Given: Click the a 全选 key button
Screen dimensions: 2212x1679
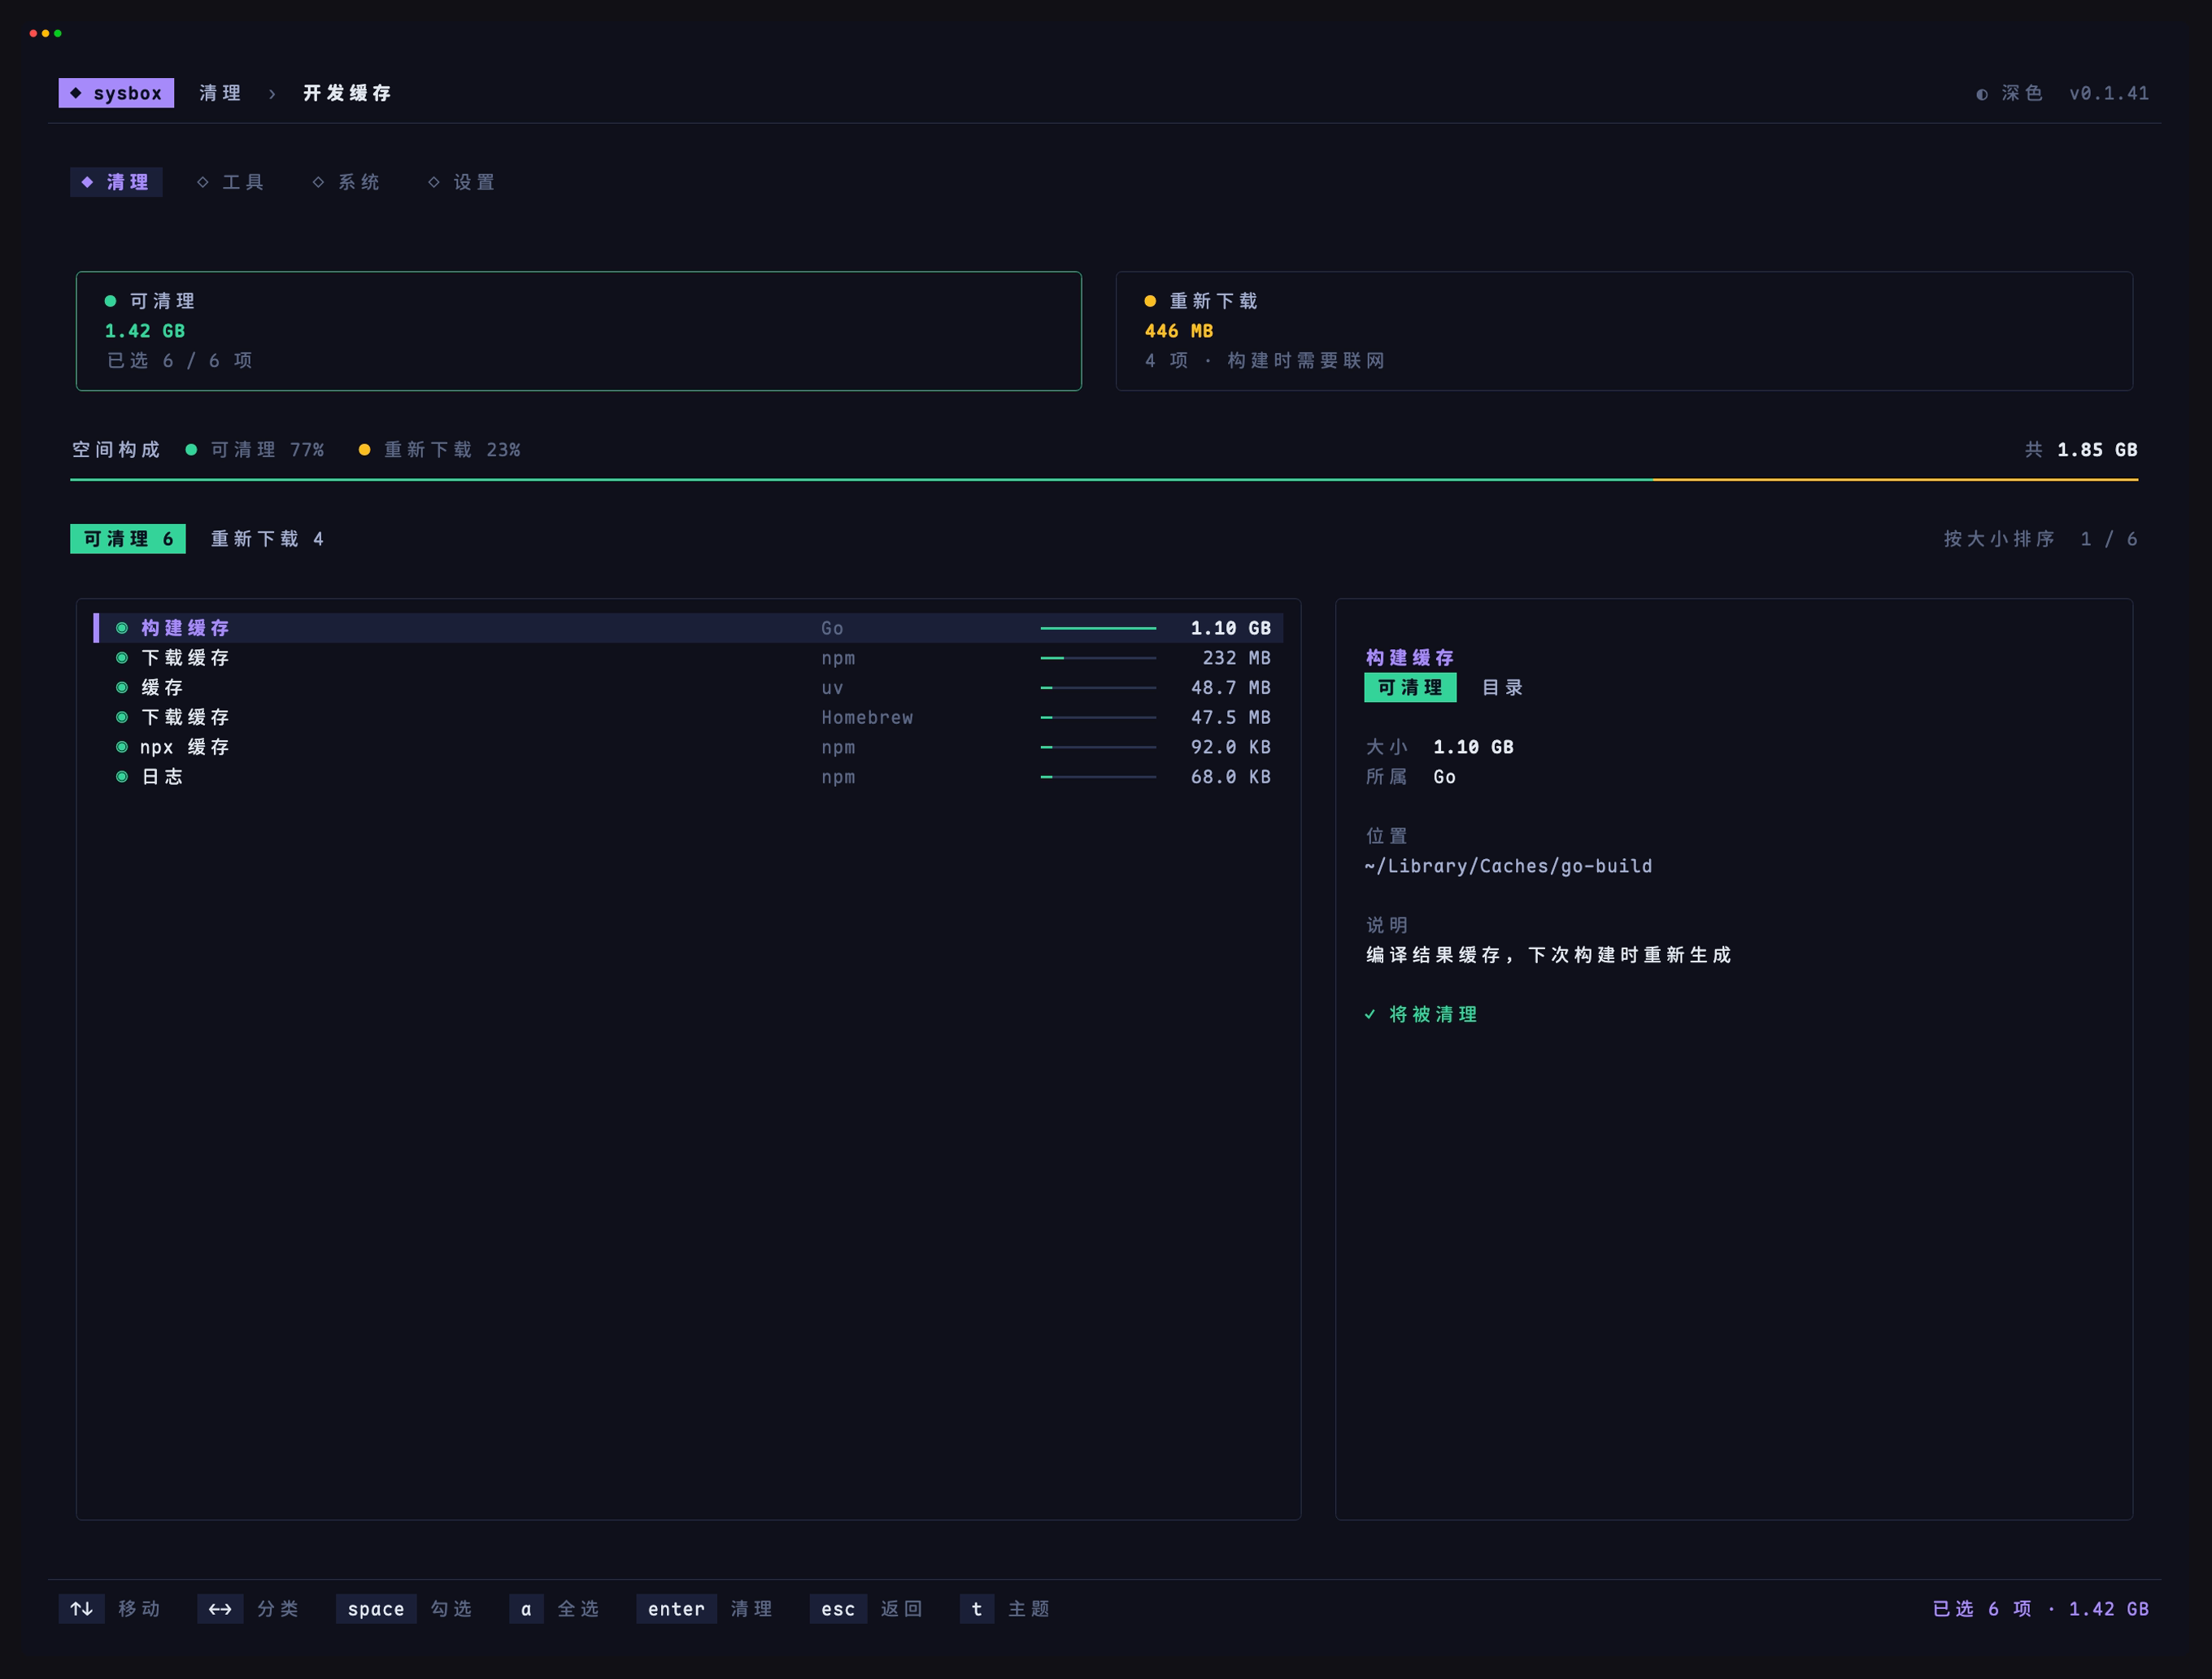Looking at the screenshot, I should click(555, 1609).
